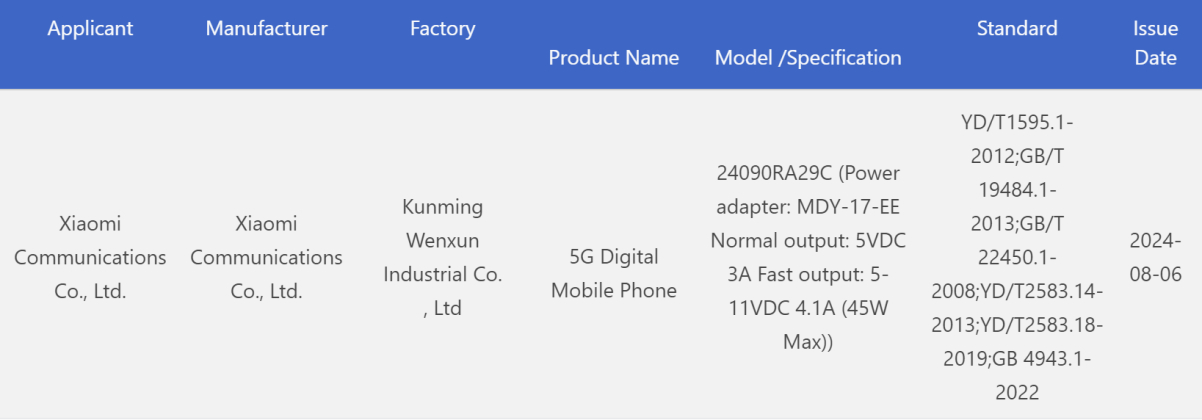
Task: Select the applicant cell Xiaomi Communications Co., Ltd.
Action: tap(90, 257)
